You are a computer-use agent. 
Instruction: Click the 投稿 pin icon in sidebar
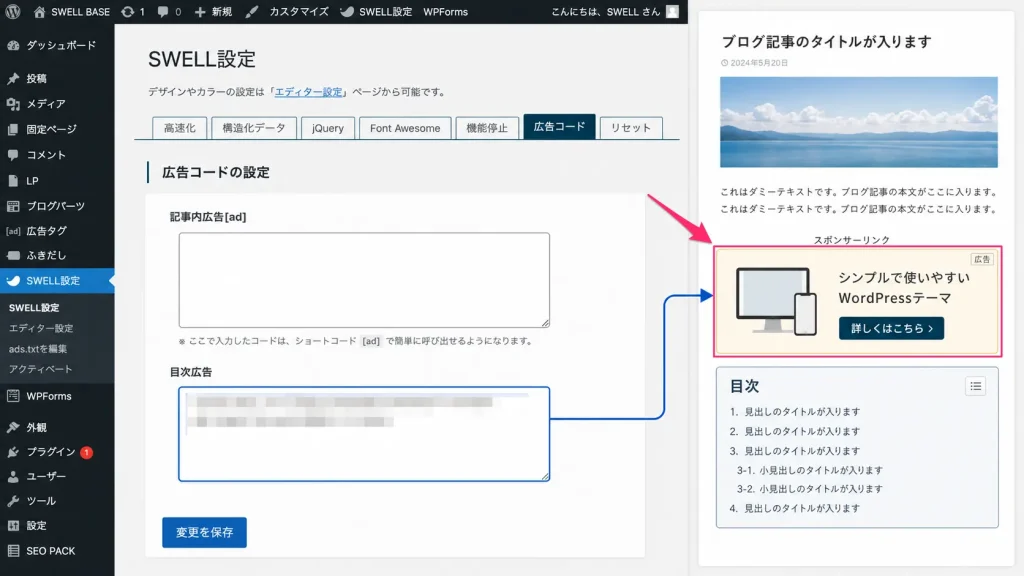(13, 78)
